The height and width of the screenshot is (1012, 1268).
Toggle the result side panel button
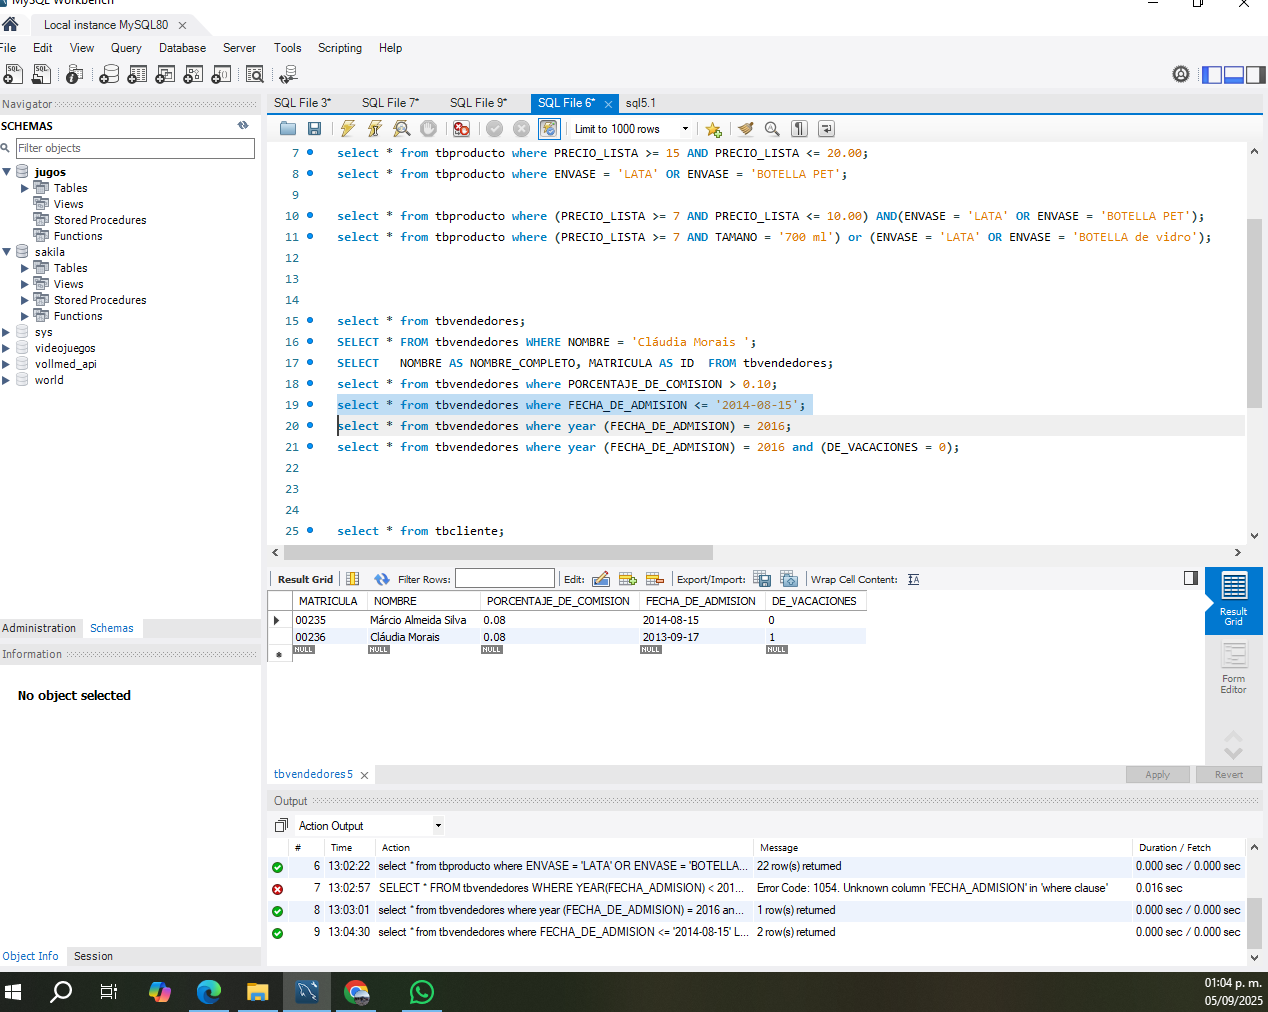point(1191,578)
